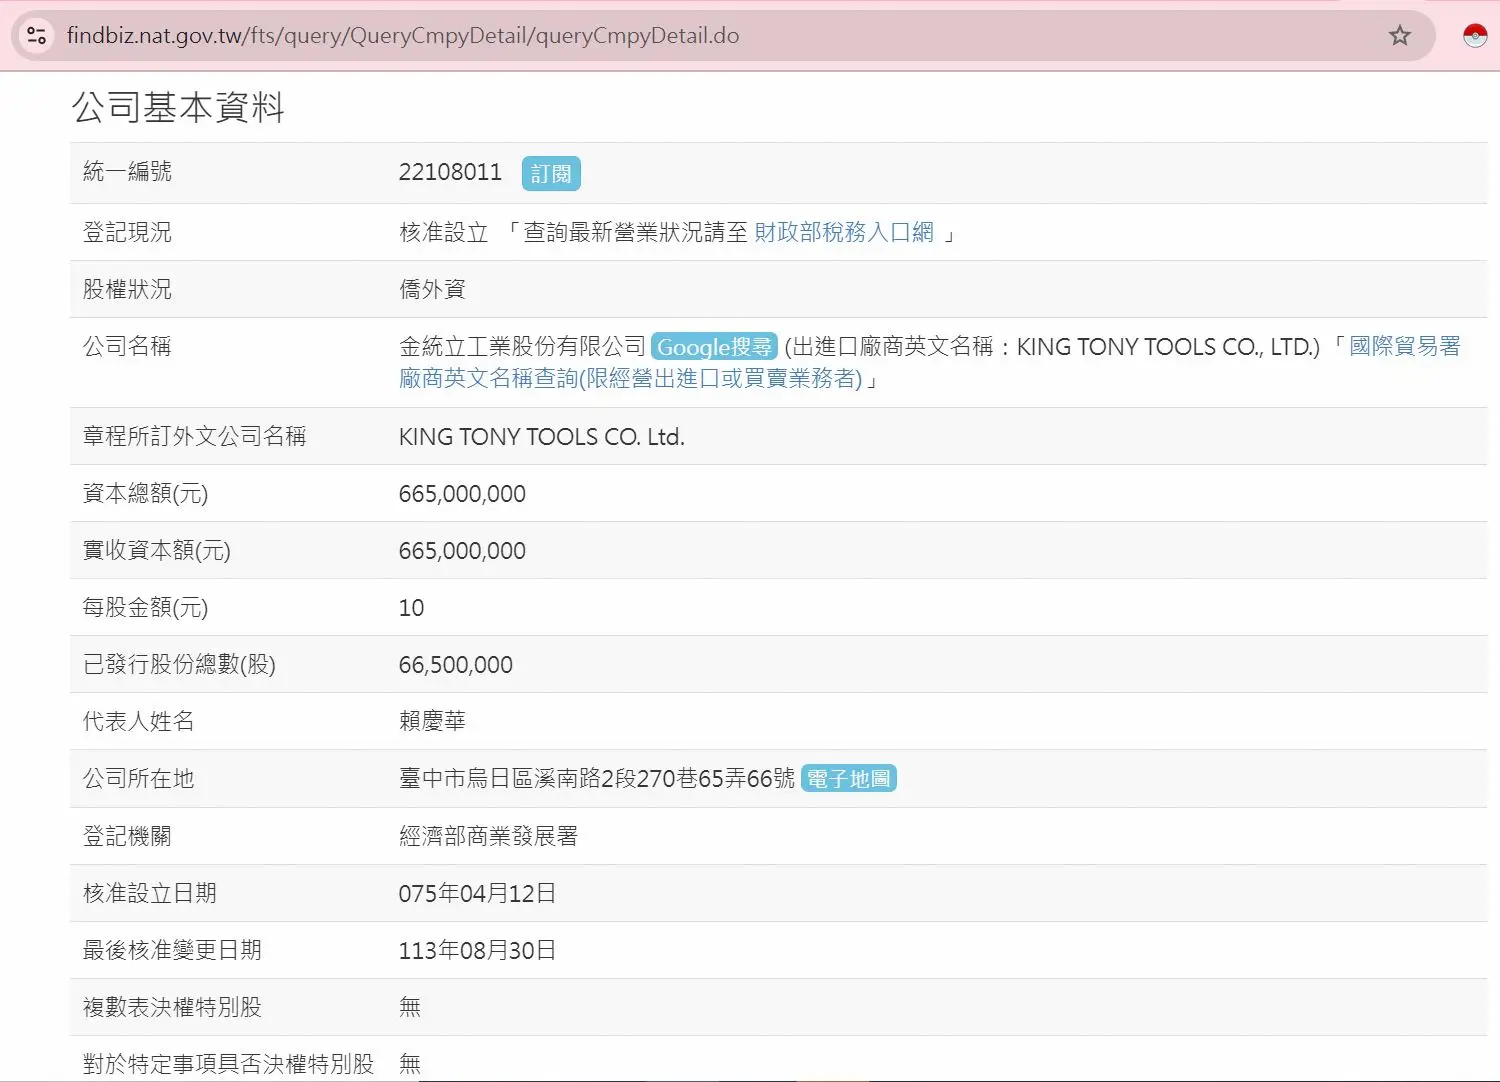Bookmark this page with the star icon
This screenshot has height=1082, width=1500.
pyautogui.click(x=1399, y=36)
